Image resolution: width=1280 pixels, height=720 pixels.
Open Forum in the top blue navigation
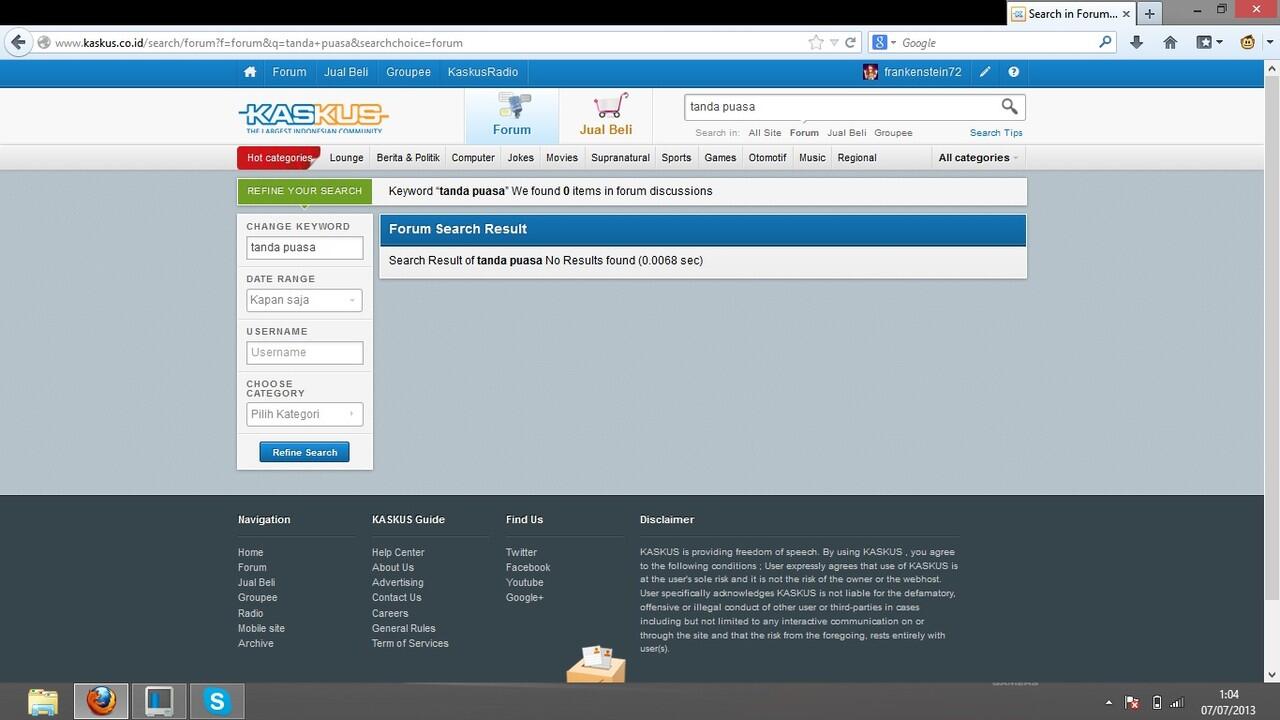tap(289, 72)
